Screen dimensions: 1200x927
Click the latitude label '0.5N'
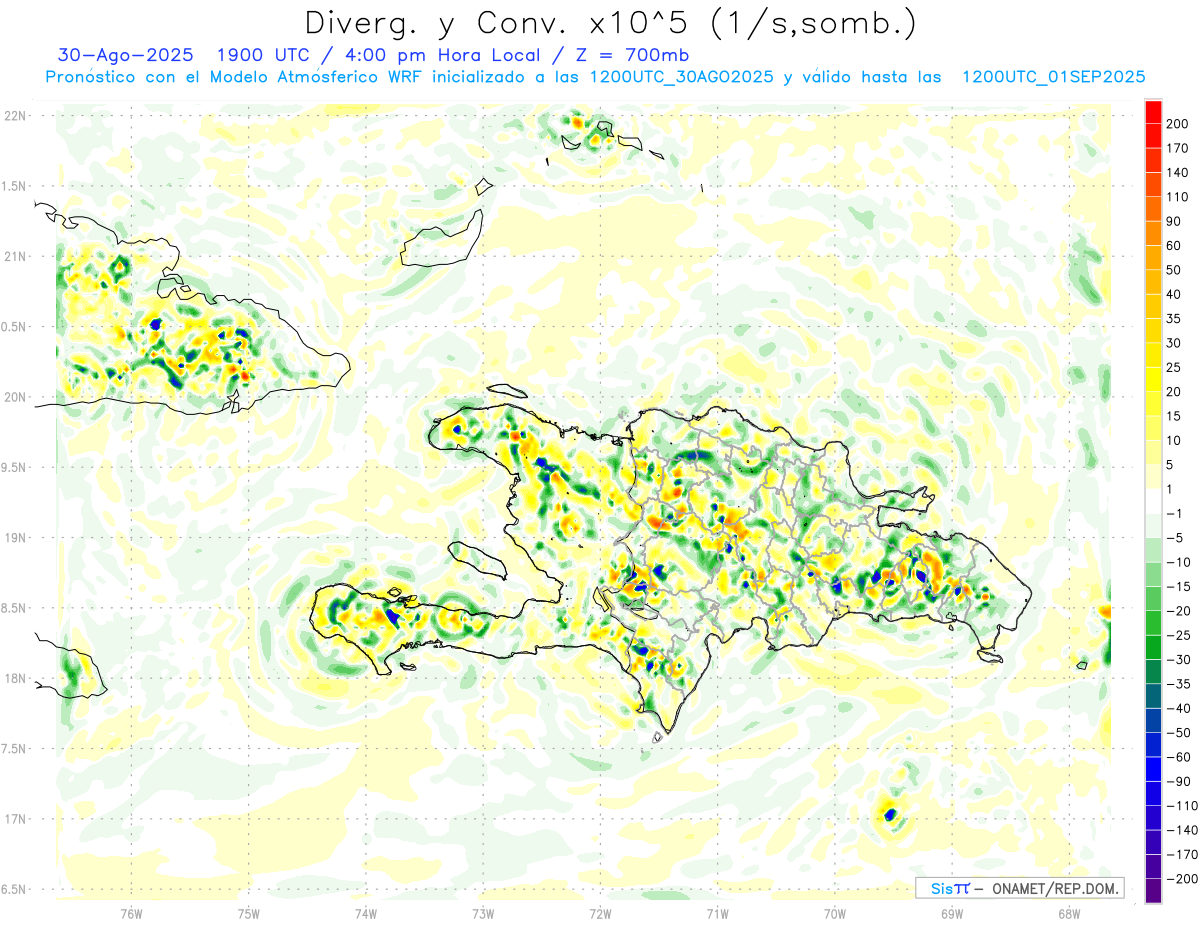point(13,327)
